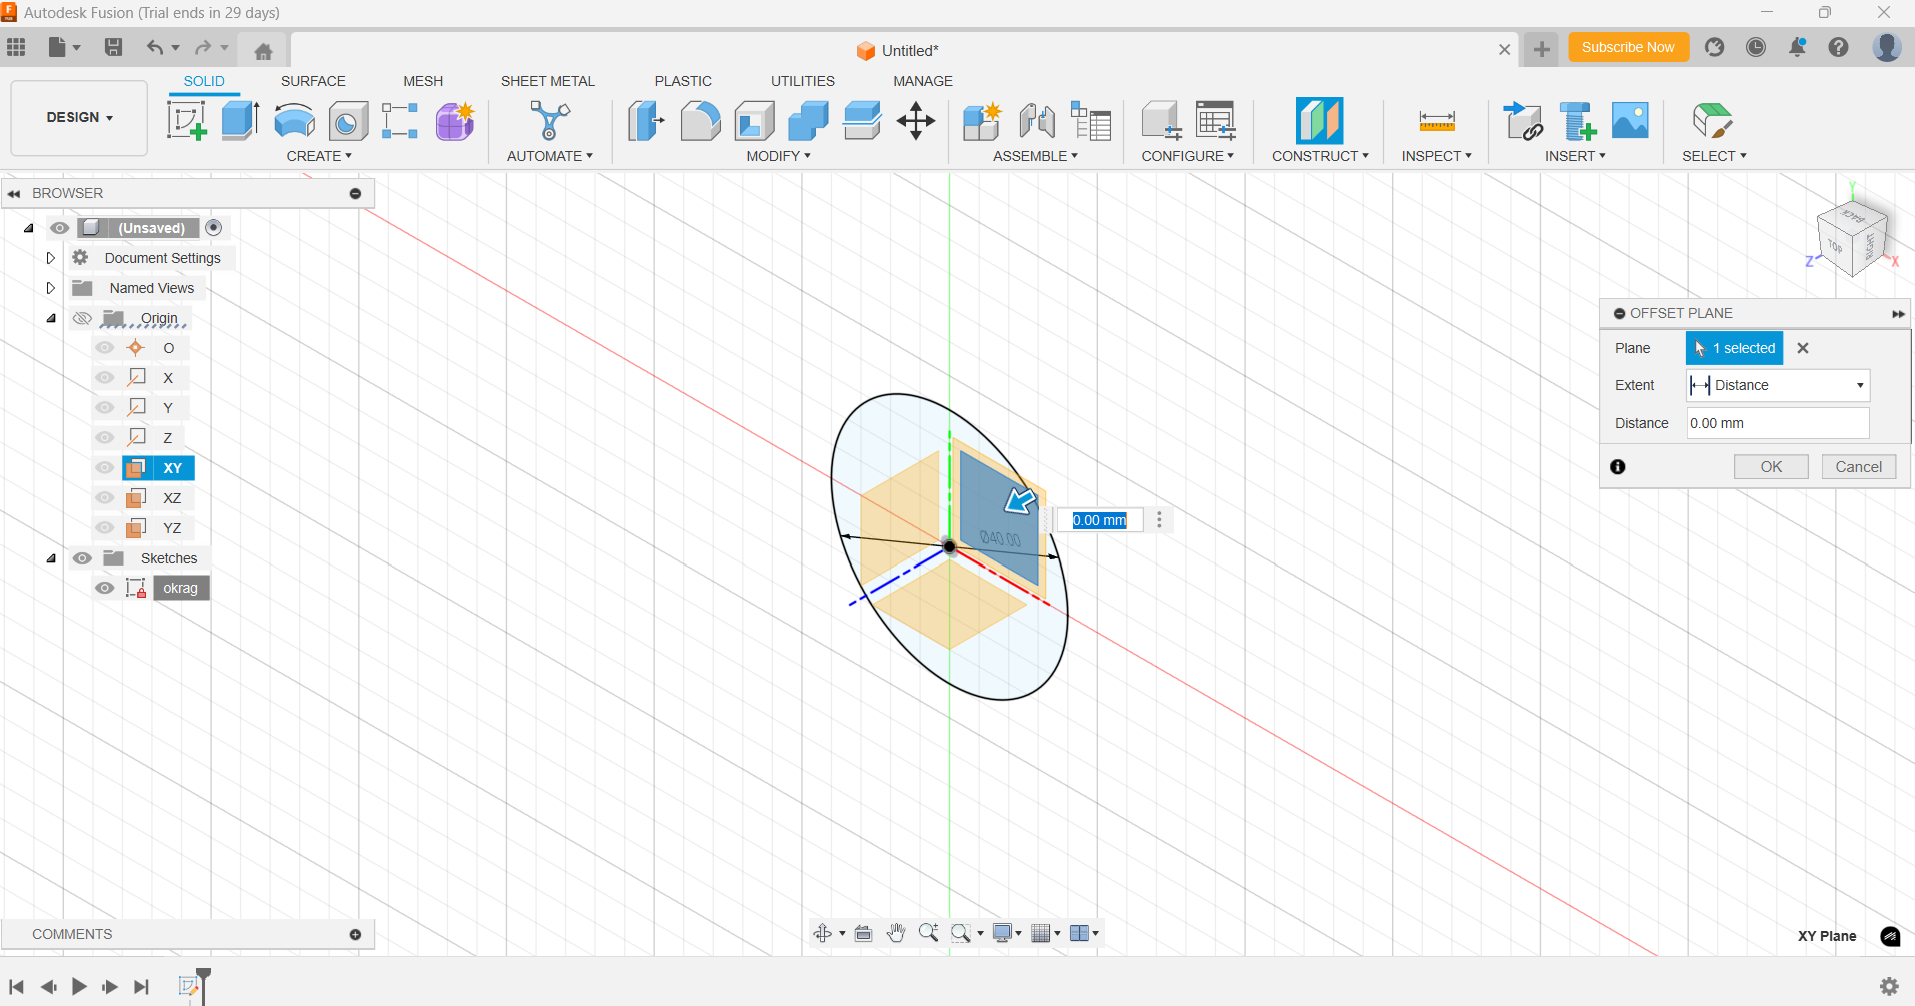Image resolution: width=1915 pixels, height=1006 pixels.
Task: Toggle visibility of the XY plane
Action: [x=105, y=468]
